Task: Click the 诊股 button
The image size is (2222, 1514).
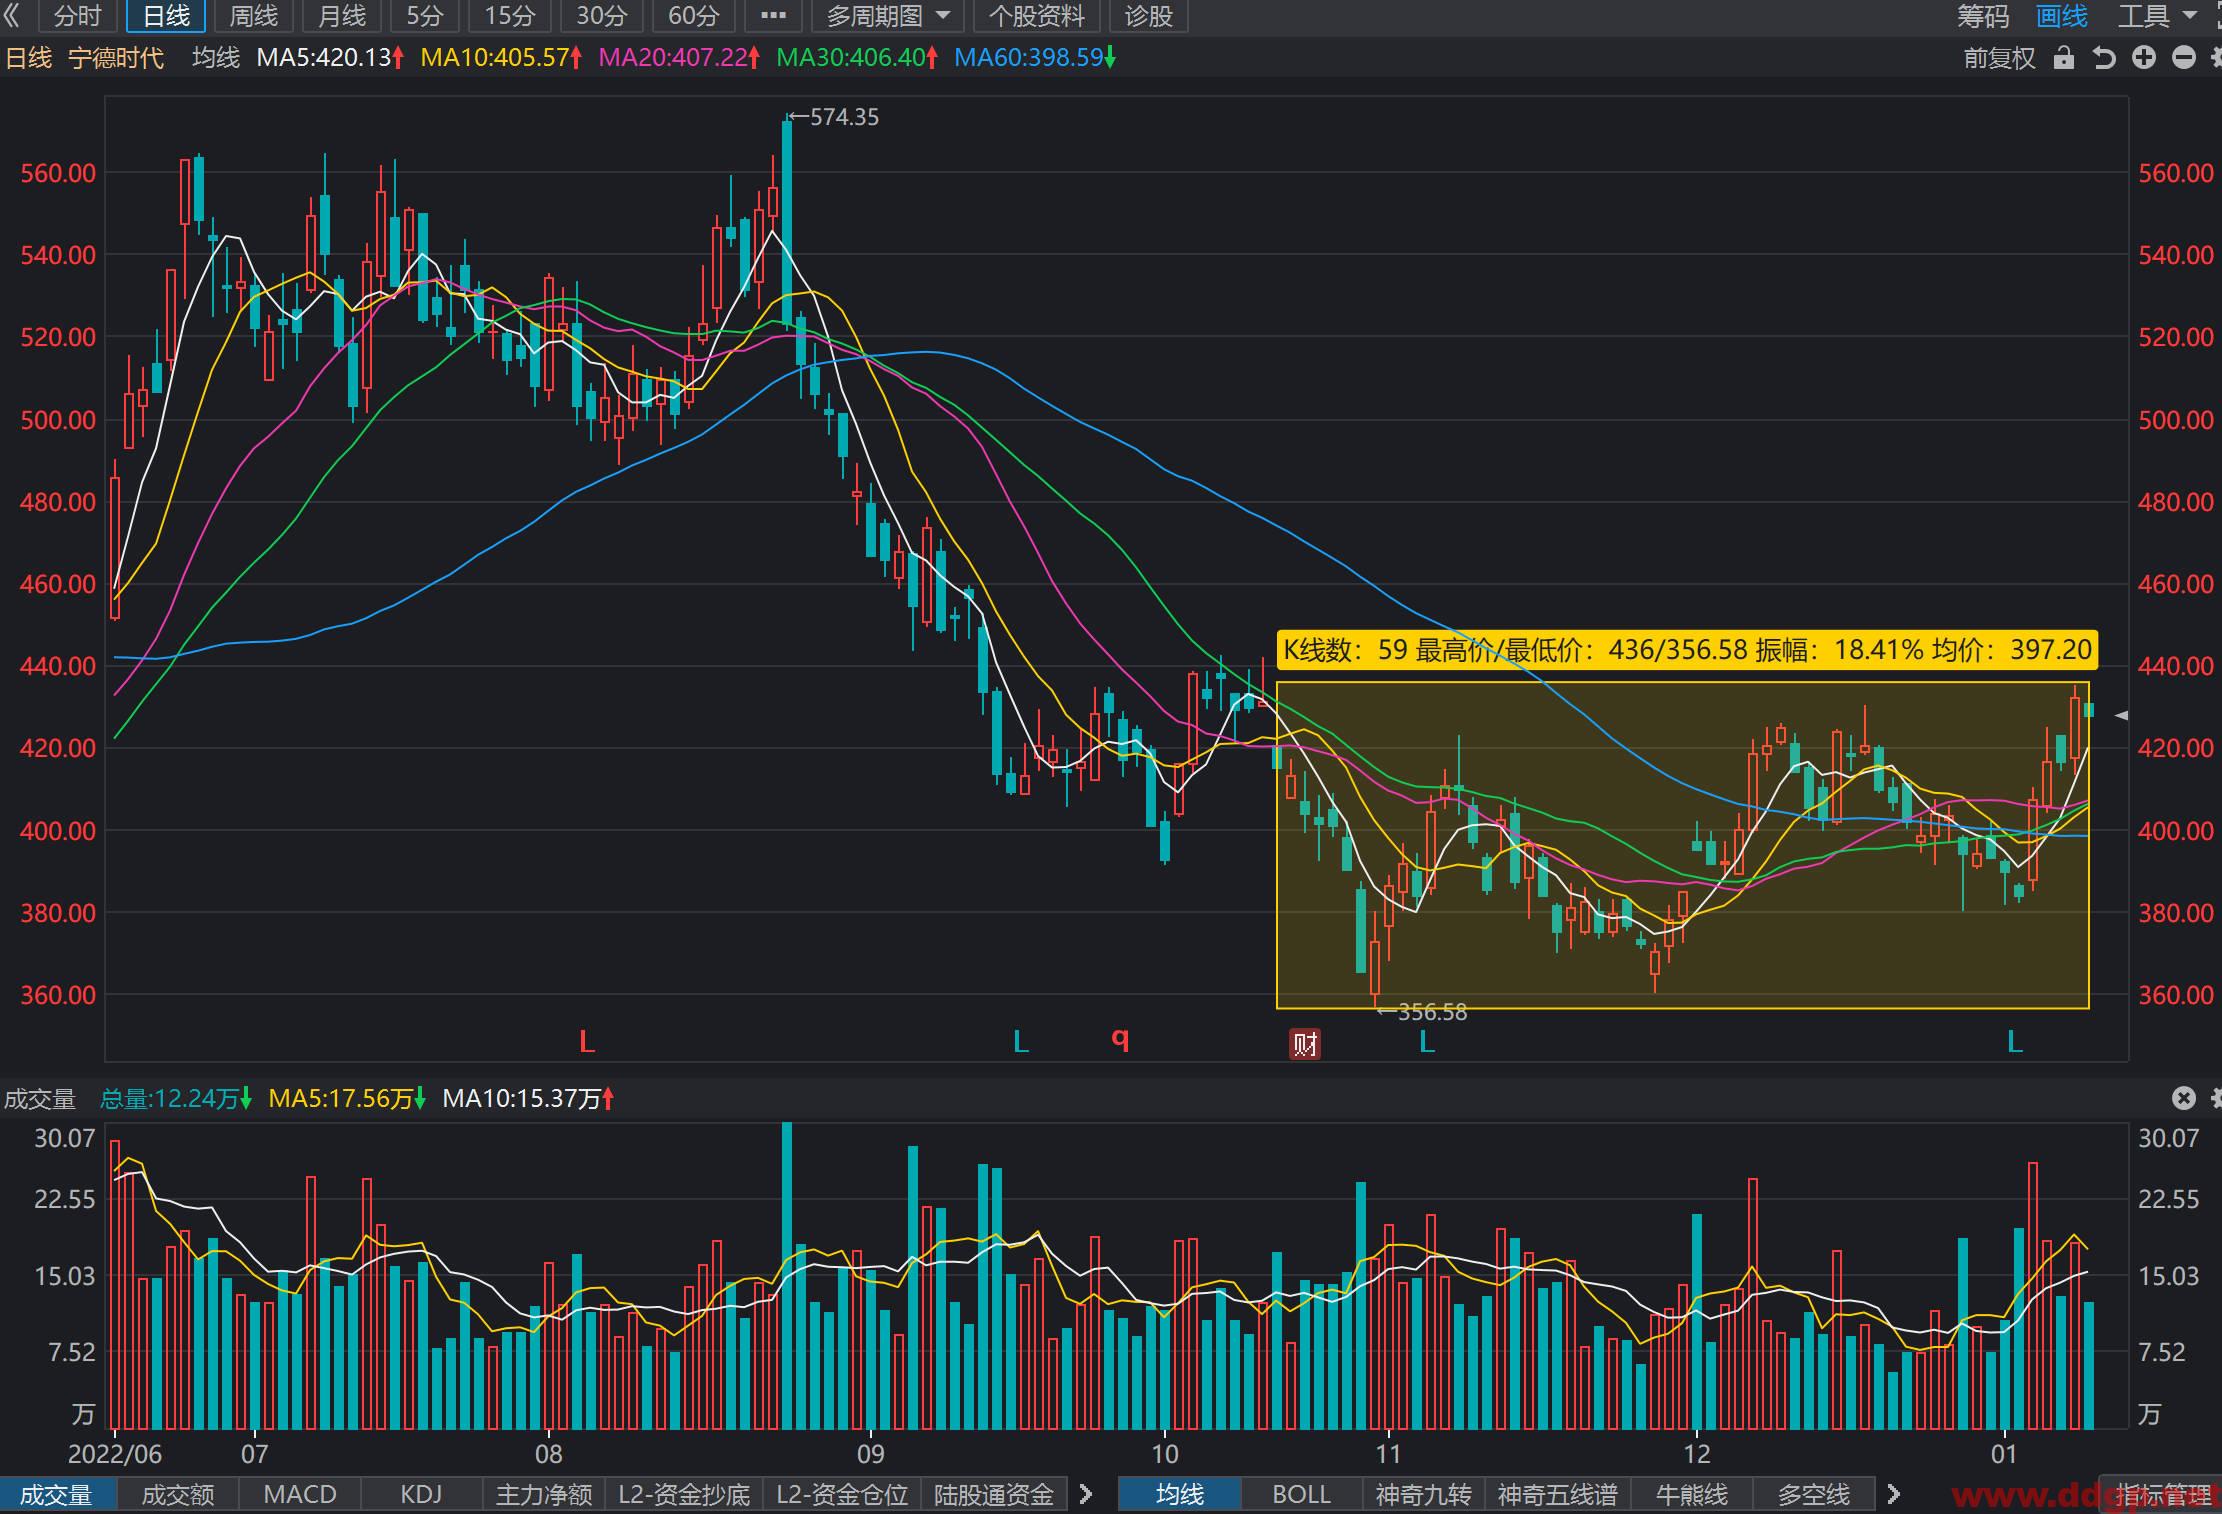Action: [1148, 16]
